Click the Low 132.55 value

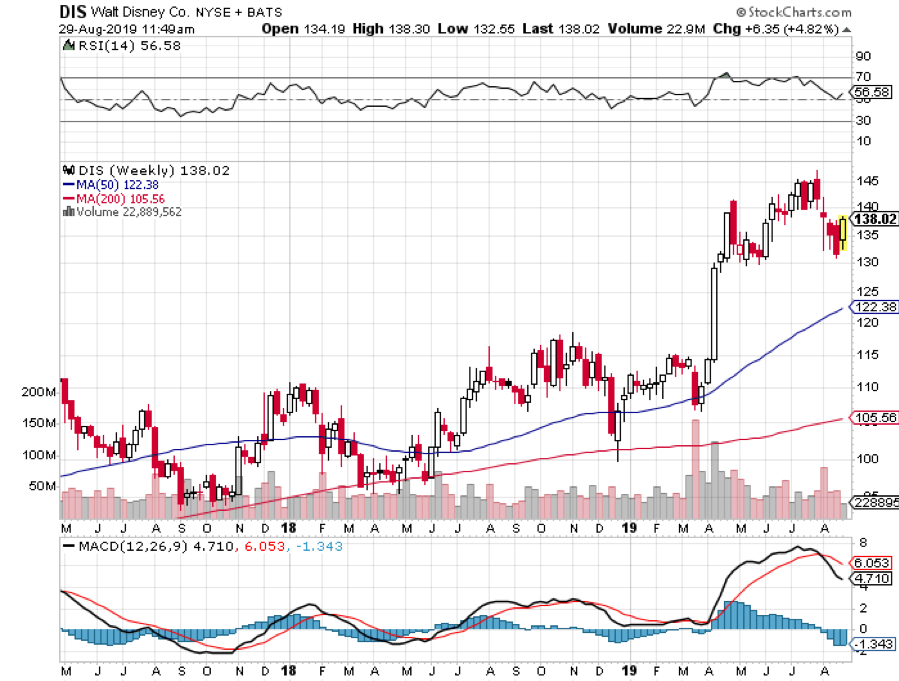tap(476, 29)
